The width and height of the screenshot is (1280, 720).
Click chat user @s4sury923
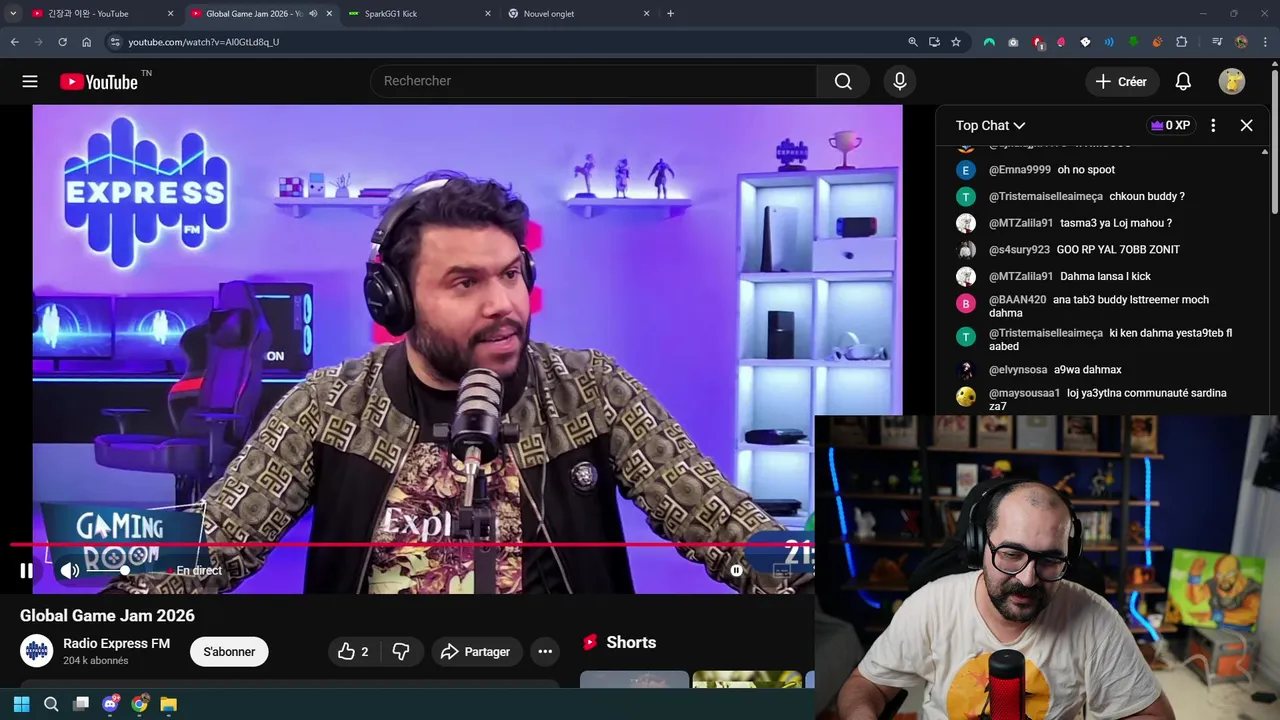coord(1019,250)
